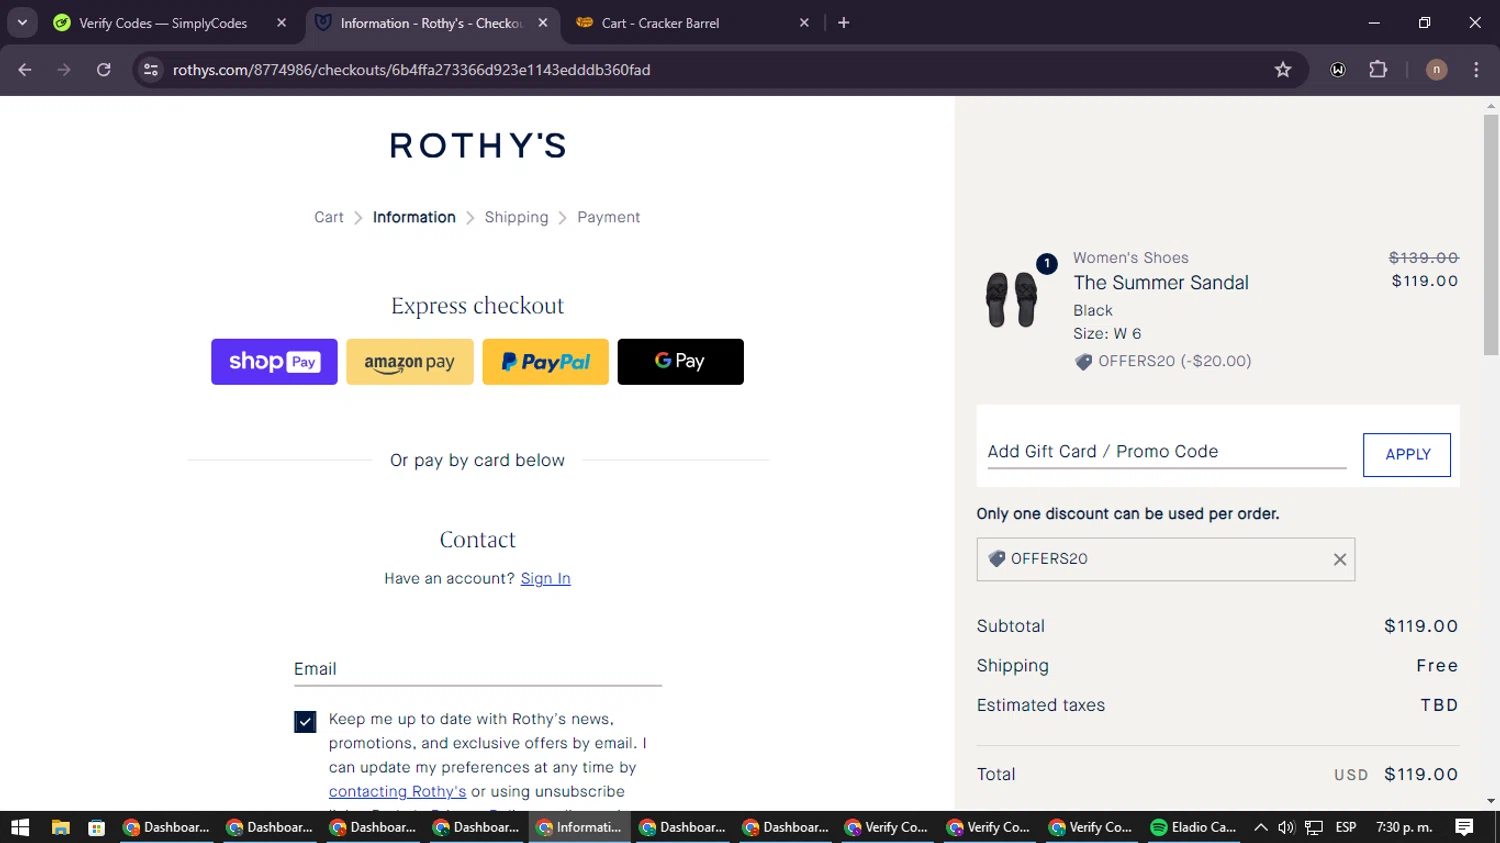
Task: Open the contacting Rothy's link
Action: pos(397,791)
